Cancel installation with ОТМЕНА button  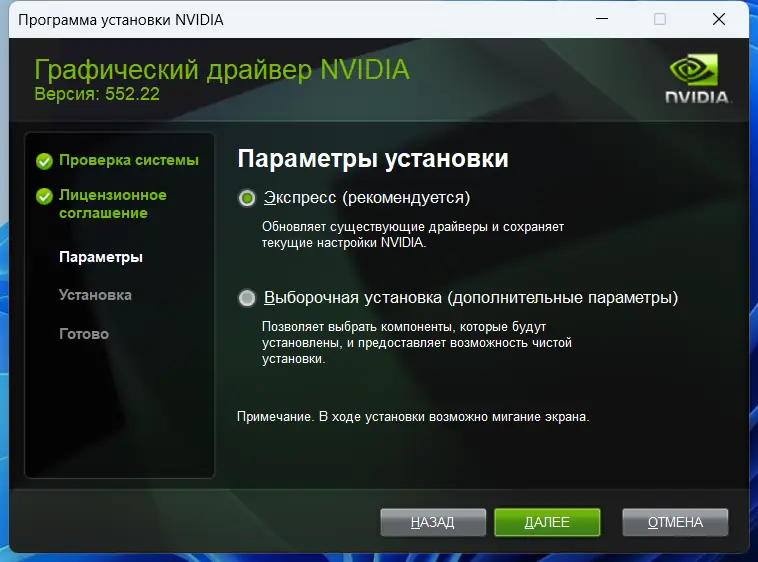[x=675, y=522]
